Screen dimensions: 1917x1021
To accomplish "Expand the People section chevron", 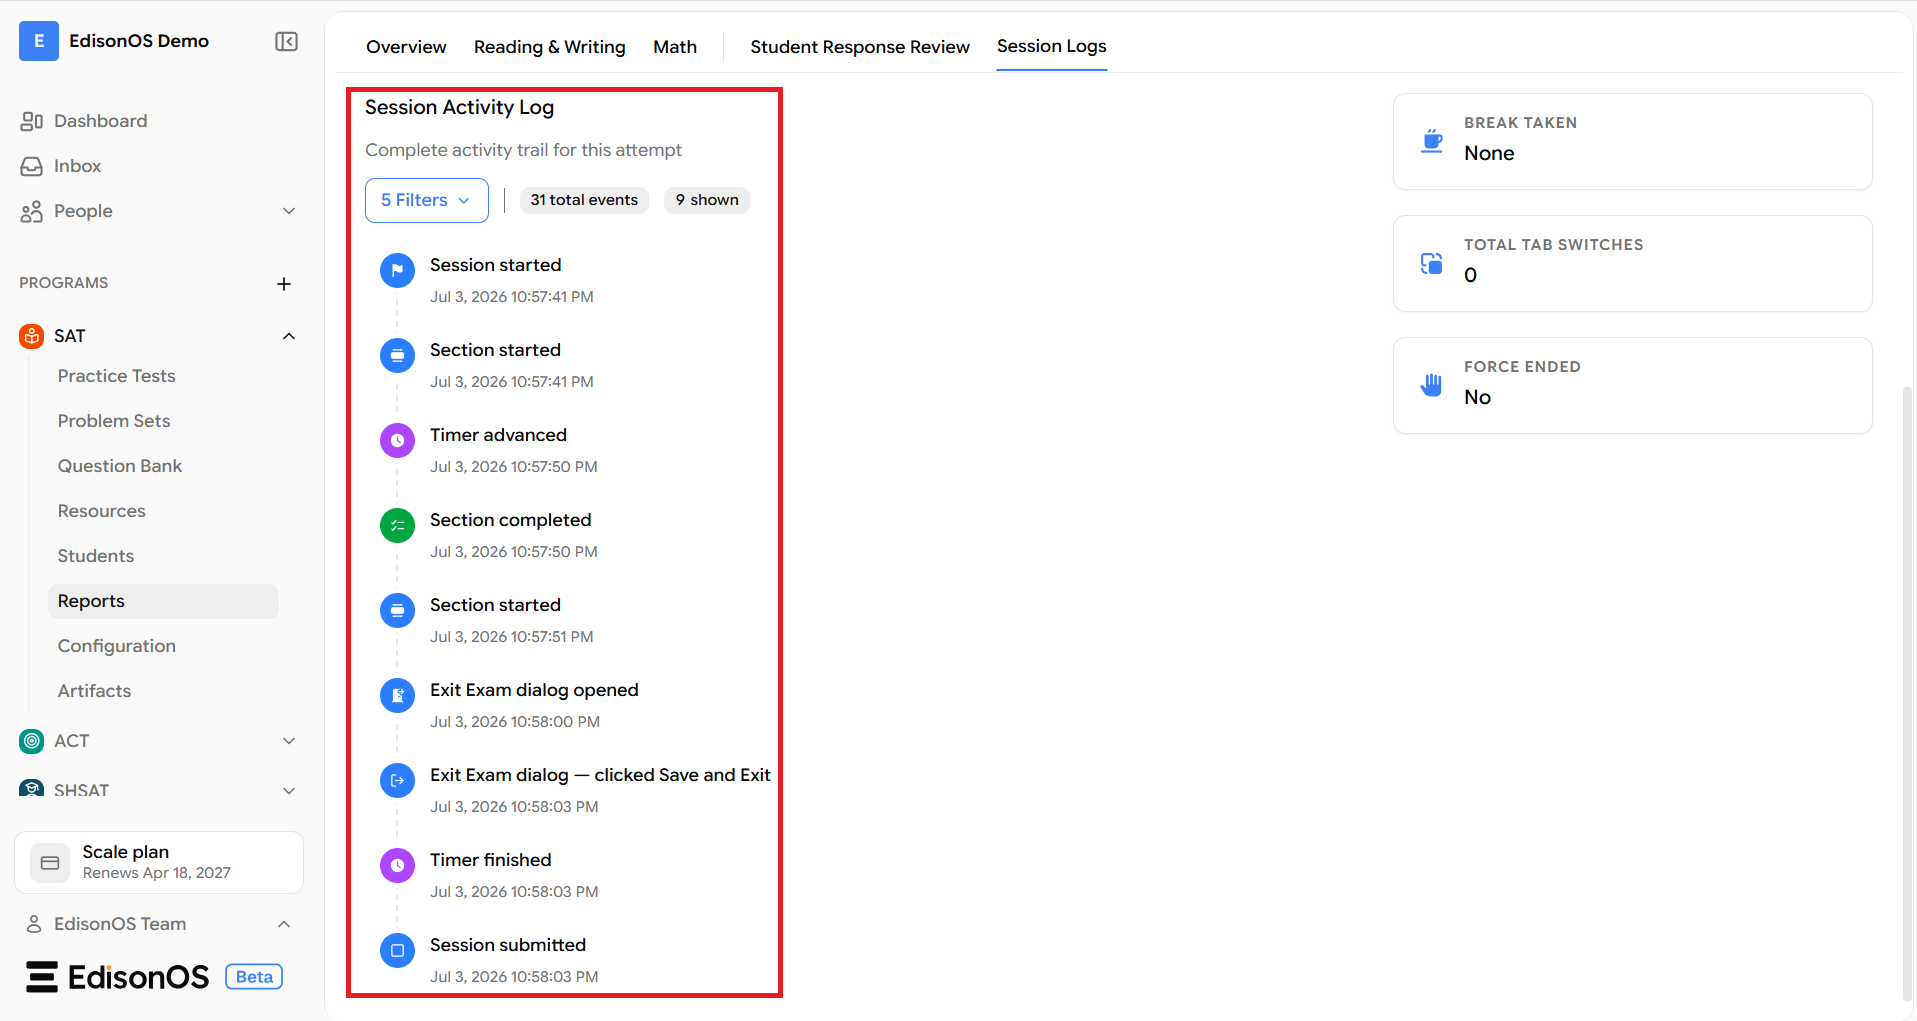I will point(289,211).
